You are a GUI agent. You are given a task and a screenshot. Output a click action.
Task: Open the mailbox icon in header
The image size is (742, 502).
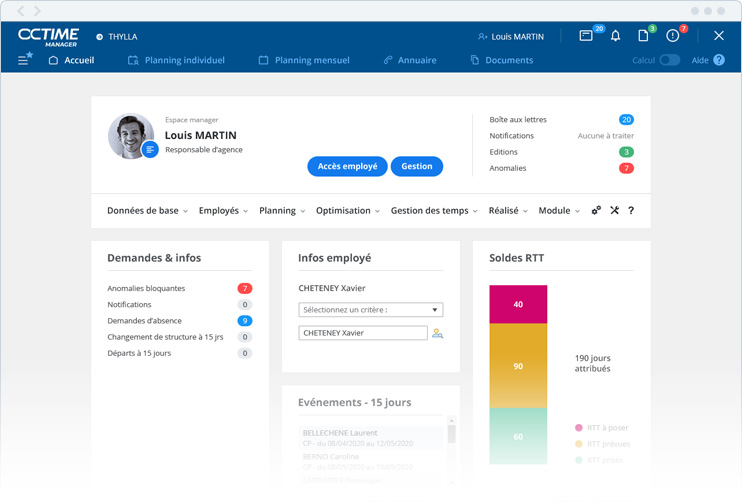click(x=586, y=36)
